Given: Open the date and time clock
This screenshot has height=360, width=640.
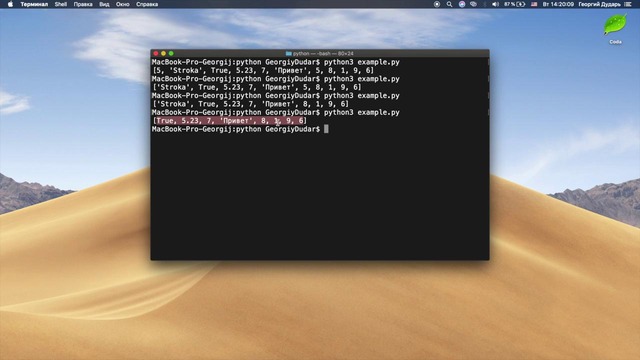Looking at the screenshot, I should [558, 4].
